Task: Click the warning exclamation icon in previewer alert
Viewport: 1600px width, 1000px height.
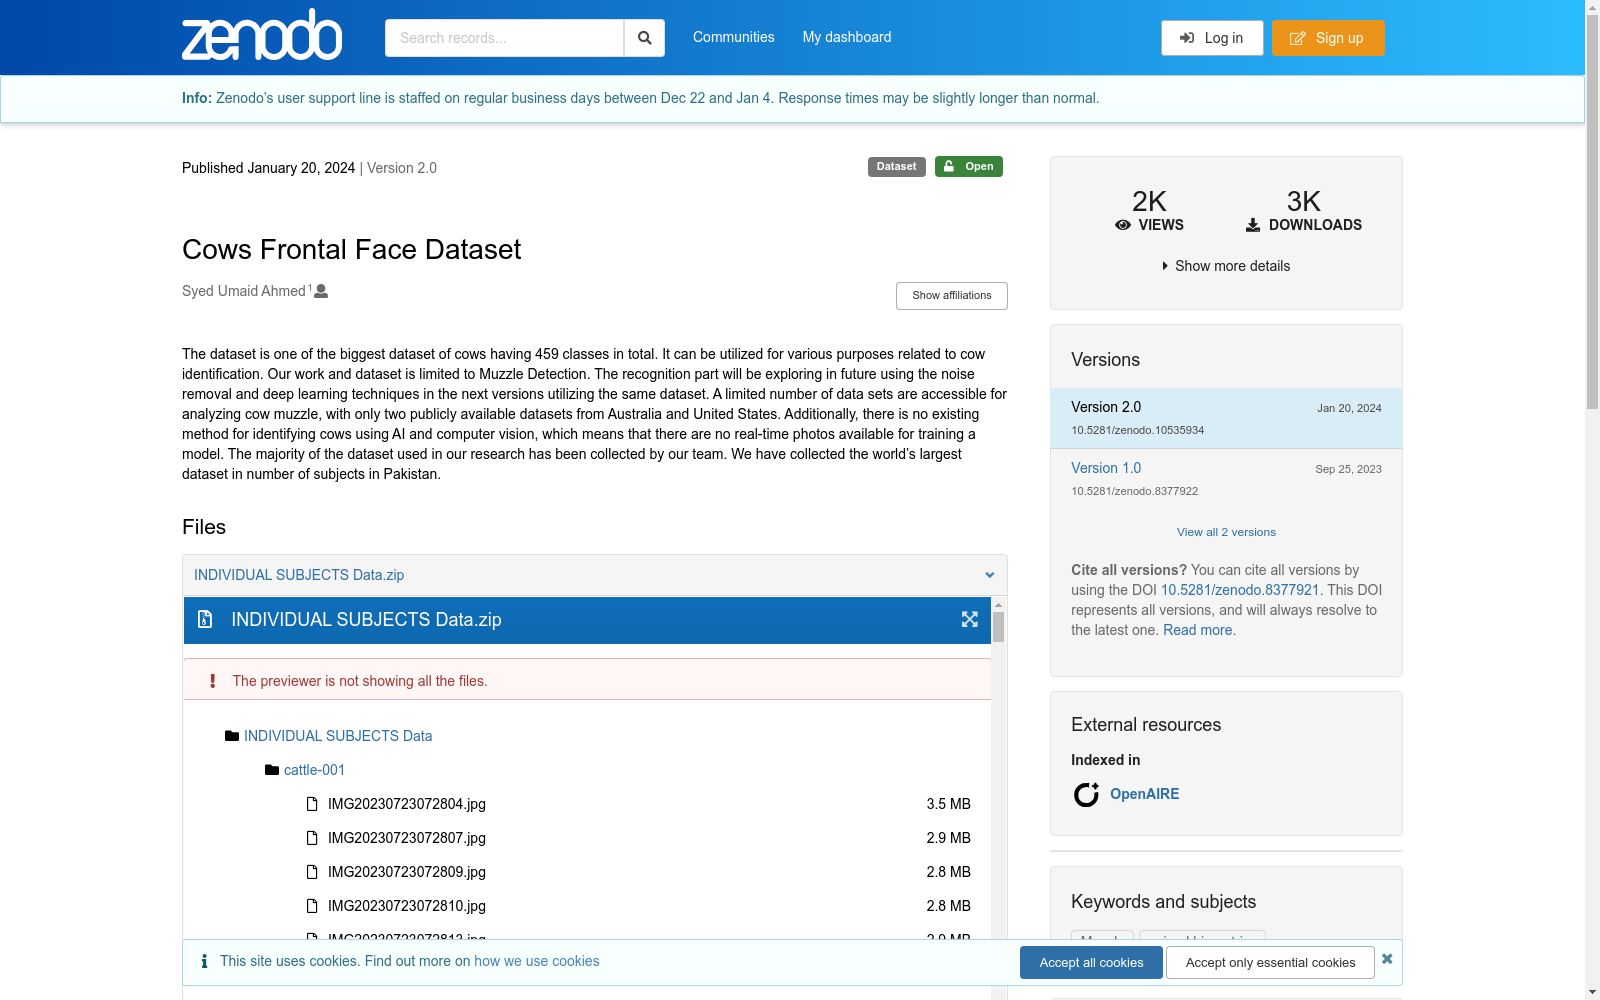Action: [212, 681]
